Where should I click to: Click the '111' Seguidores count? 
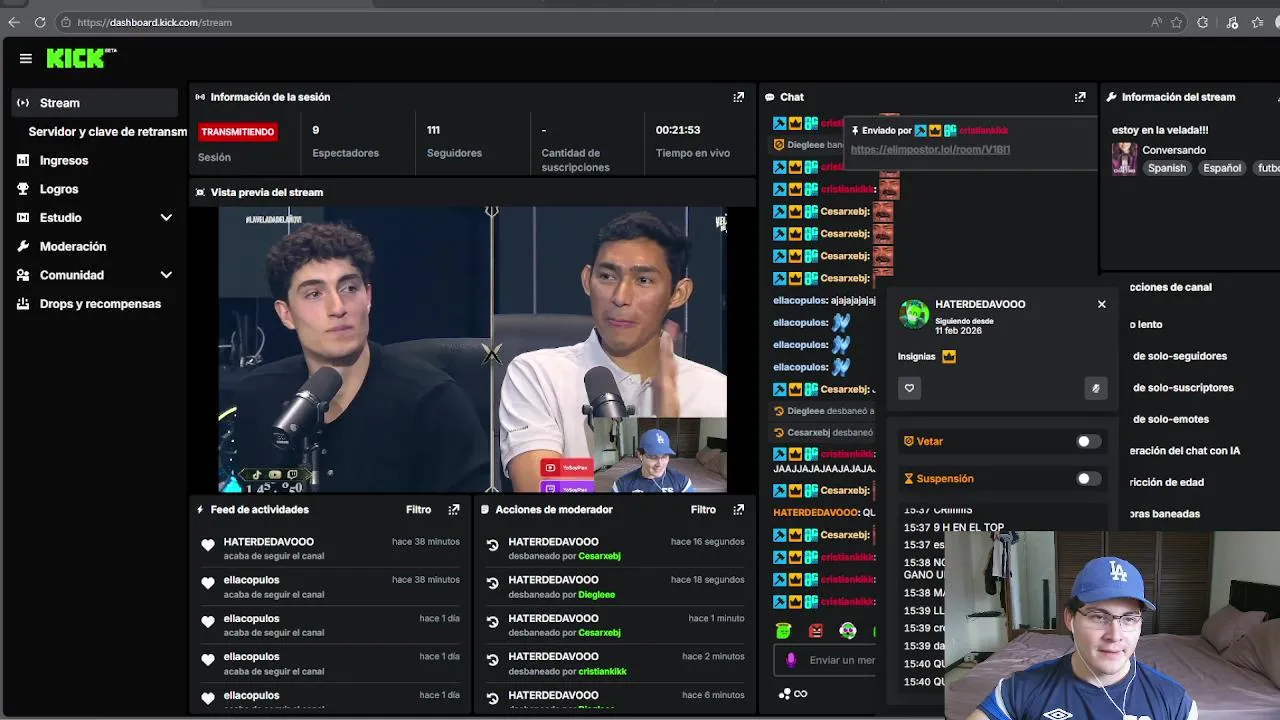[x=434, y=130]
